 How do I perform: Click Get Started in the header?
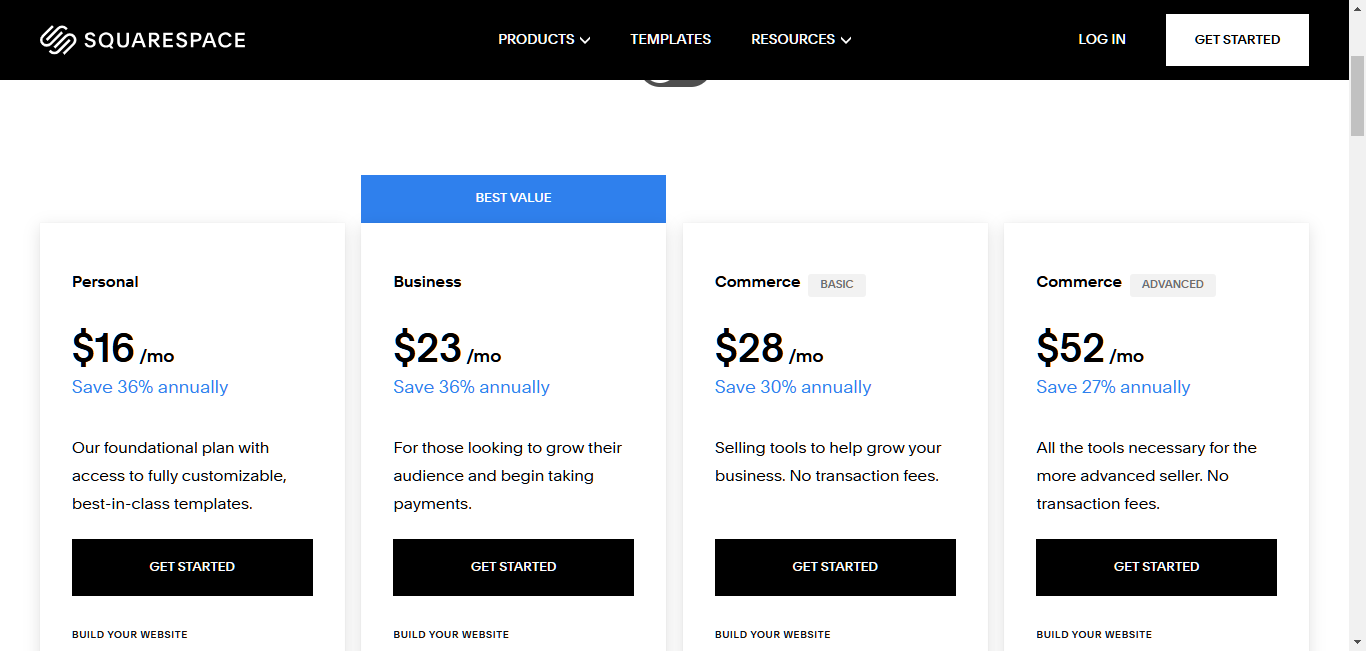click(x=1237, y=40)
